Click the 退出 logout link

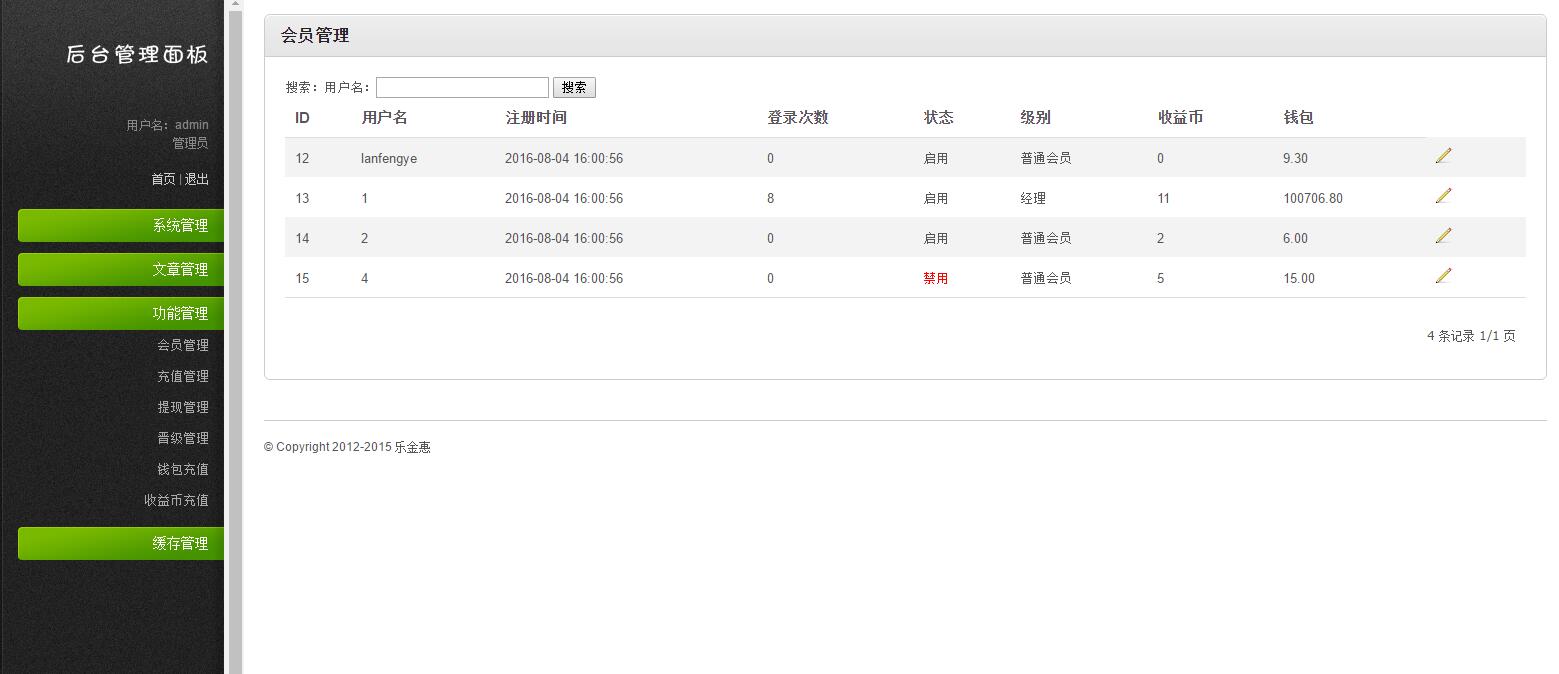[197, 180]
